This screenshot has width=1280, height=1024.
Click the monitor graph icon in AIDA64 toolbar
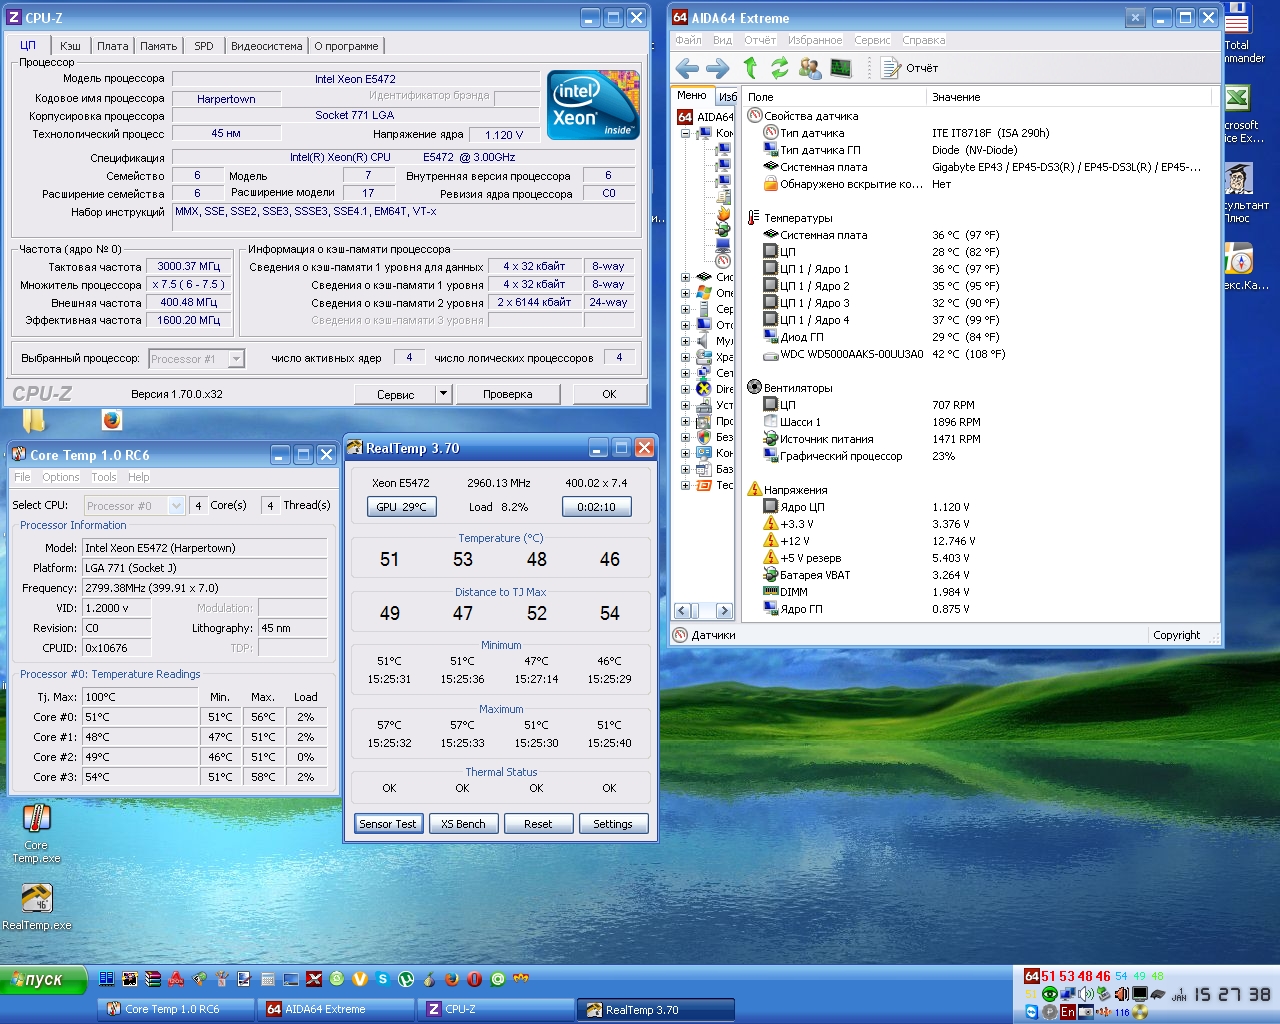click(841, 68)
